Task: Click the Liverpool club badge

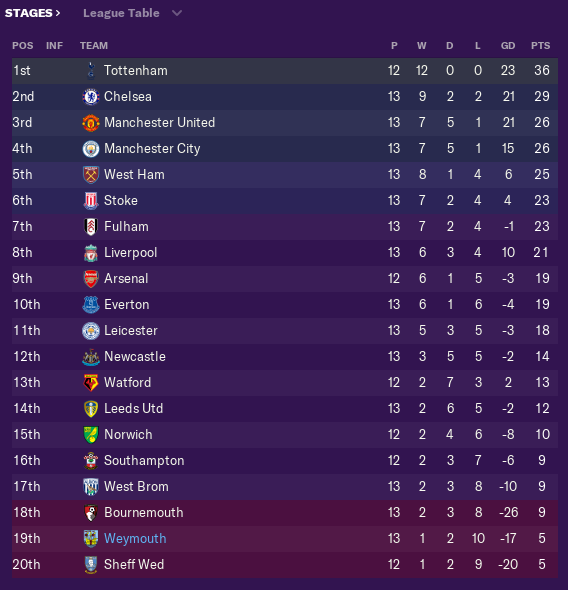Action: pos(91,253)
